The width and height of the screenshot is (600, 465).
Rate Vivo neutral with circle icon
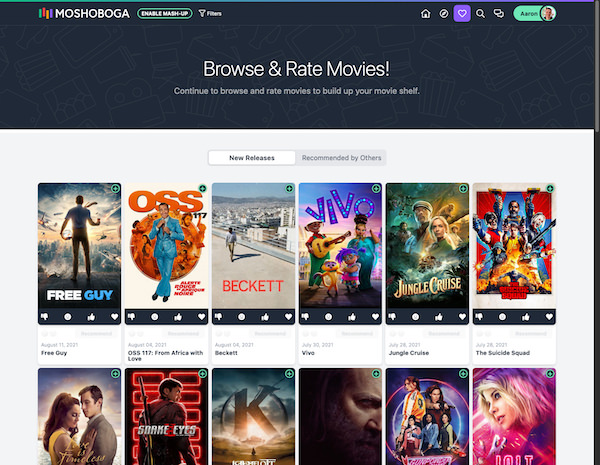point(328,317)
